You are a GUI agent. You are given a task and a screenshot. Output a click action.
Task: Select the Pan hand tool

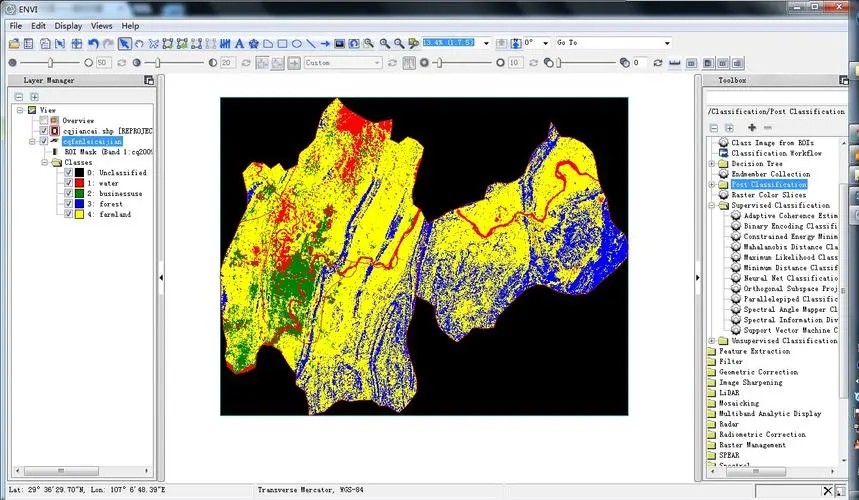(139, 43)
